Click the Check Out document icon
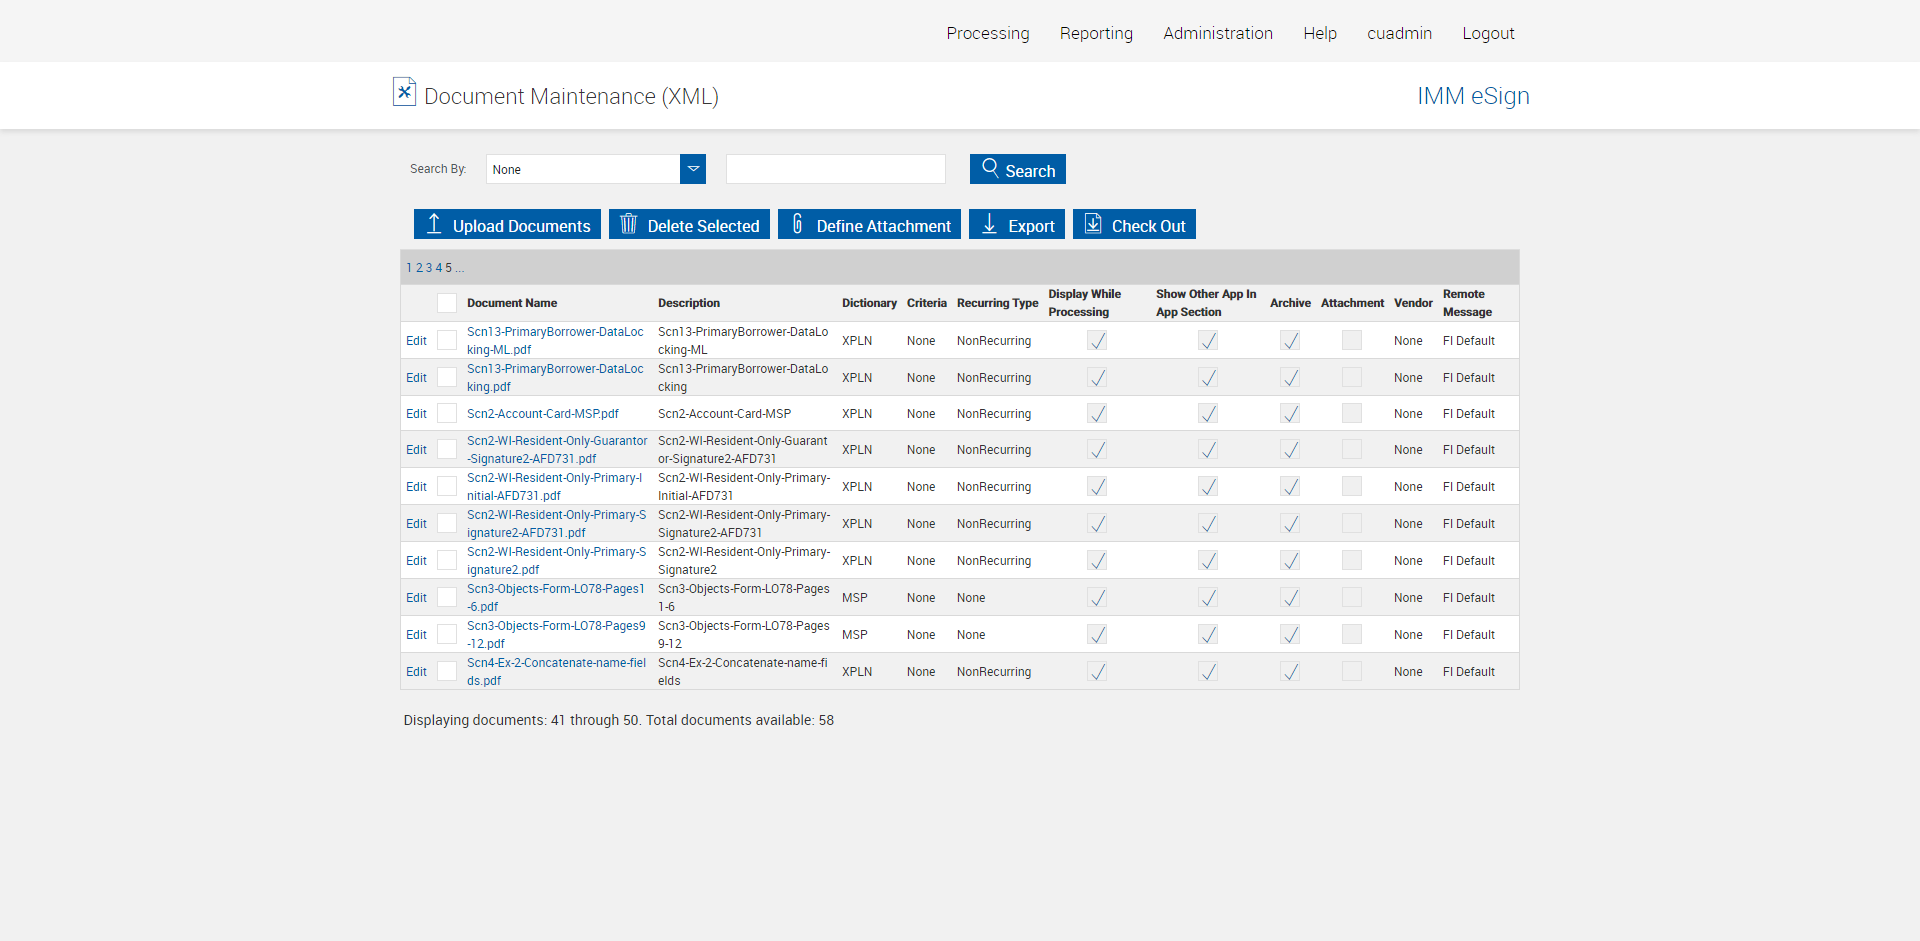 (1093, 224)
